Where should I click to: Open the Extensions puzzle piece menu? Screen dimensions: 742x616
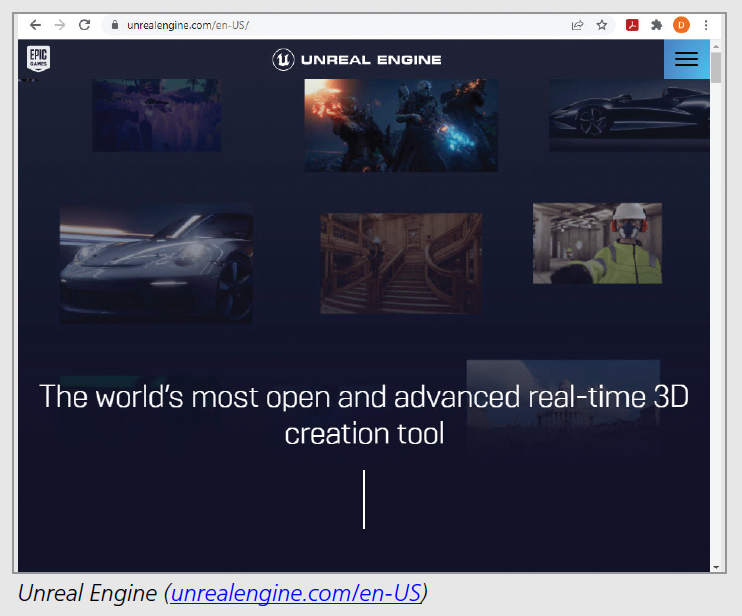pos(656,25)
